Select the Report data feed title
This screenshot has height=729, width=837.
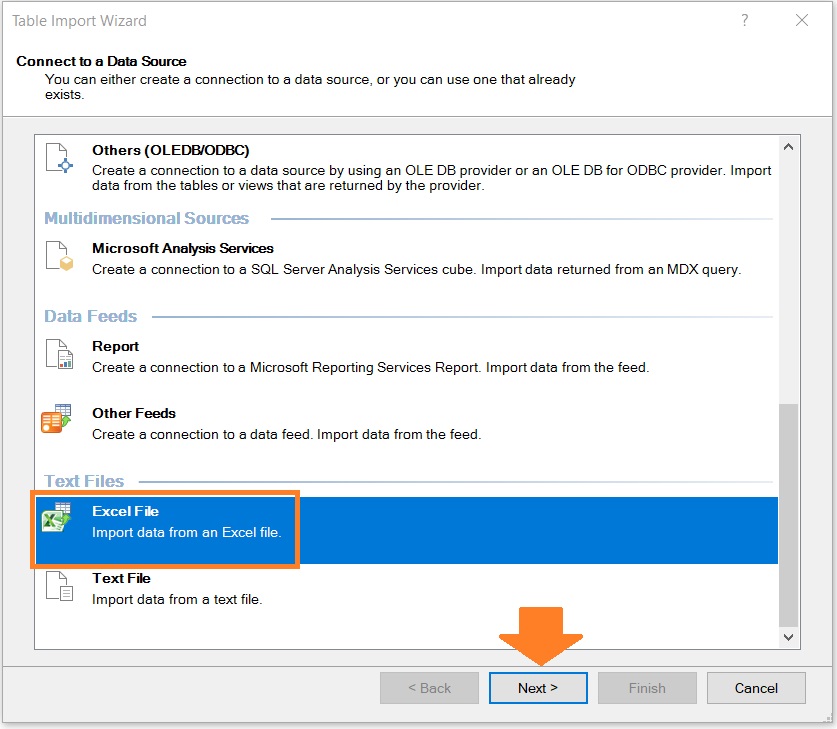click(115, 346)
